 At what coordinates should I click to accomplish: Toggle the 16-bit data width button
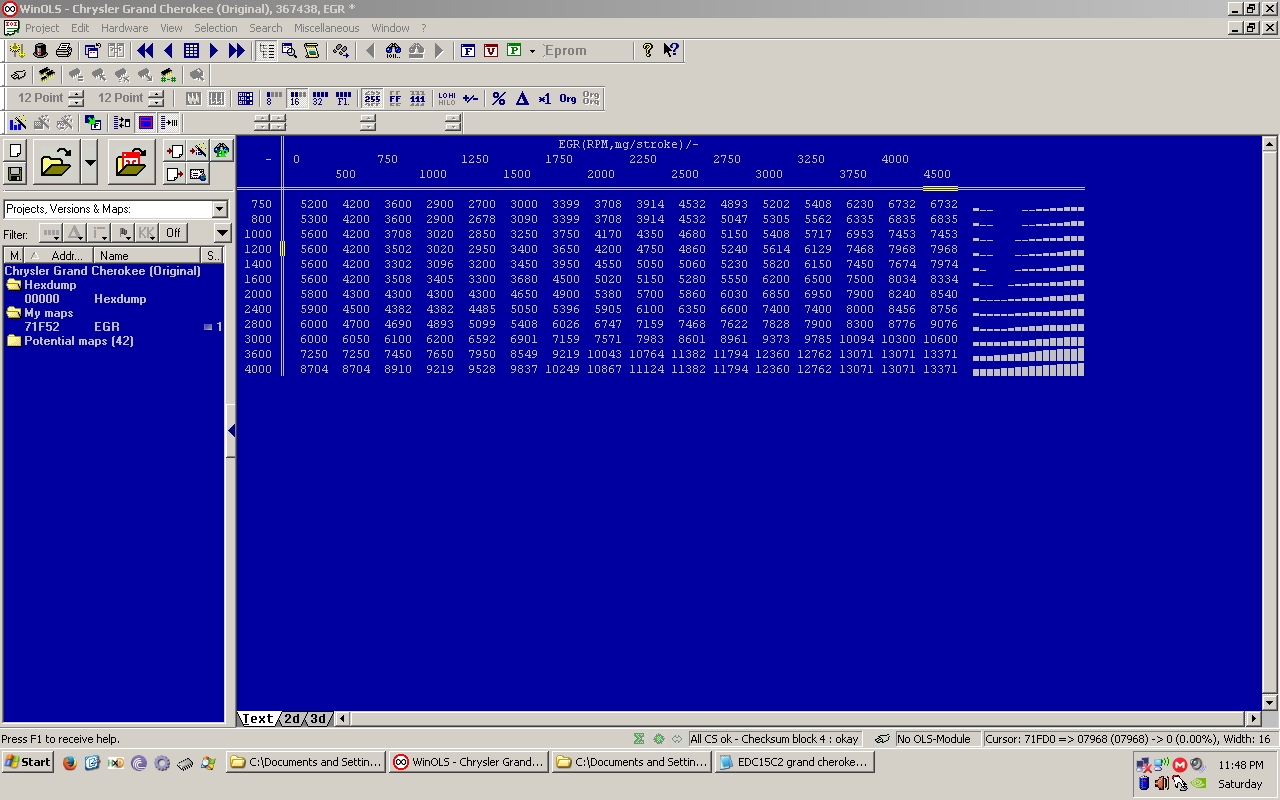pos(296,98)
